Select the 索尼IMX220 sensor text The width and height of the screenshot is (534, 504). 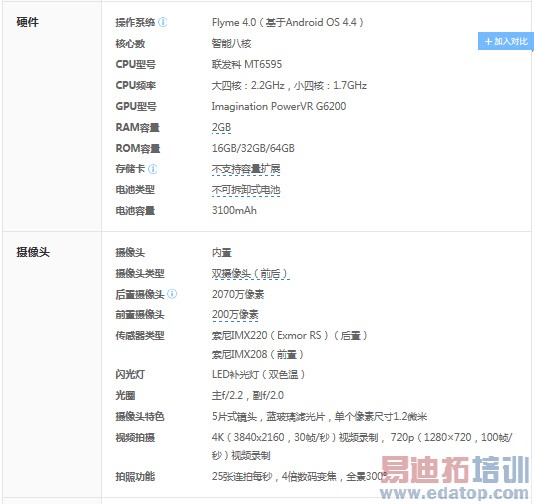[239, 335]
